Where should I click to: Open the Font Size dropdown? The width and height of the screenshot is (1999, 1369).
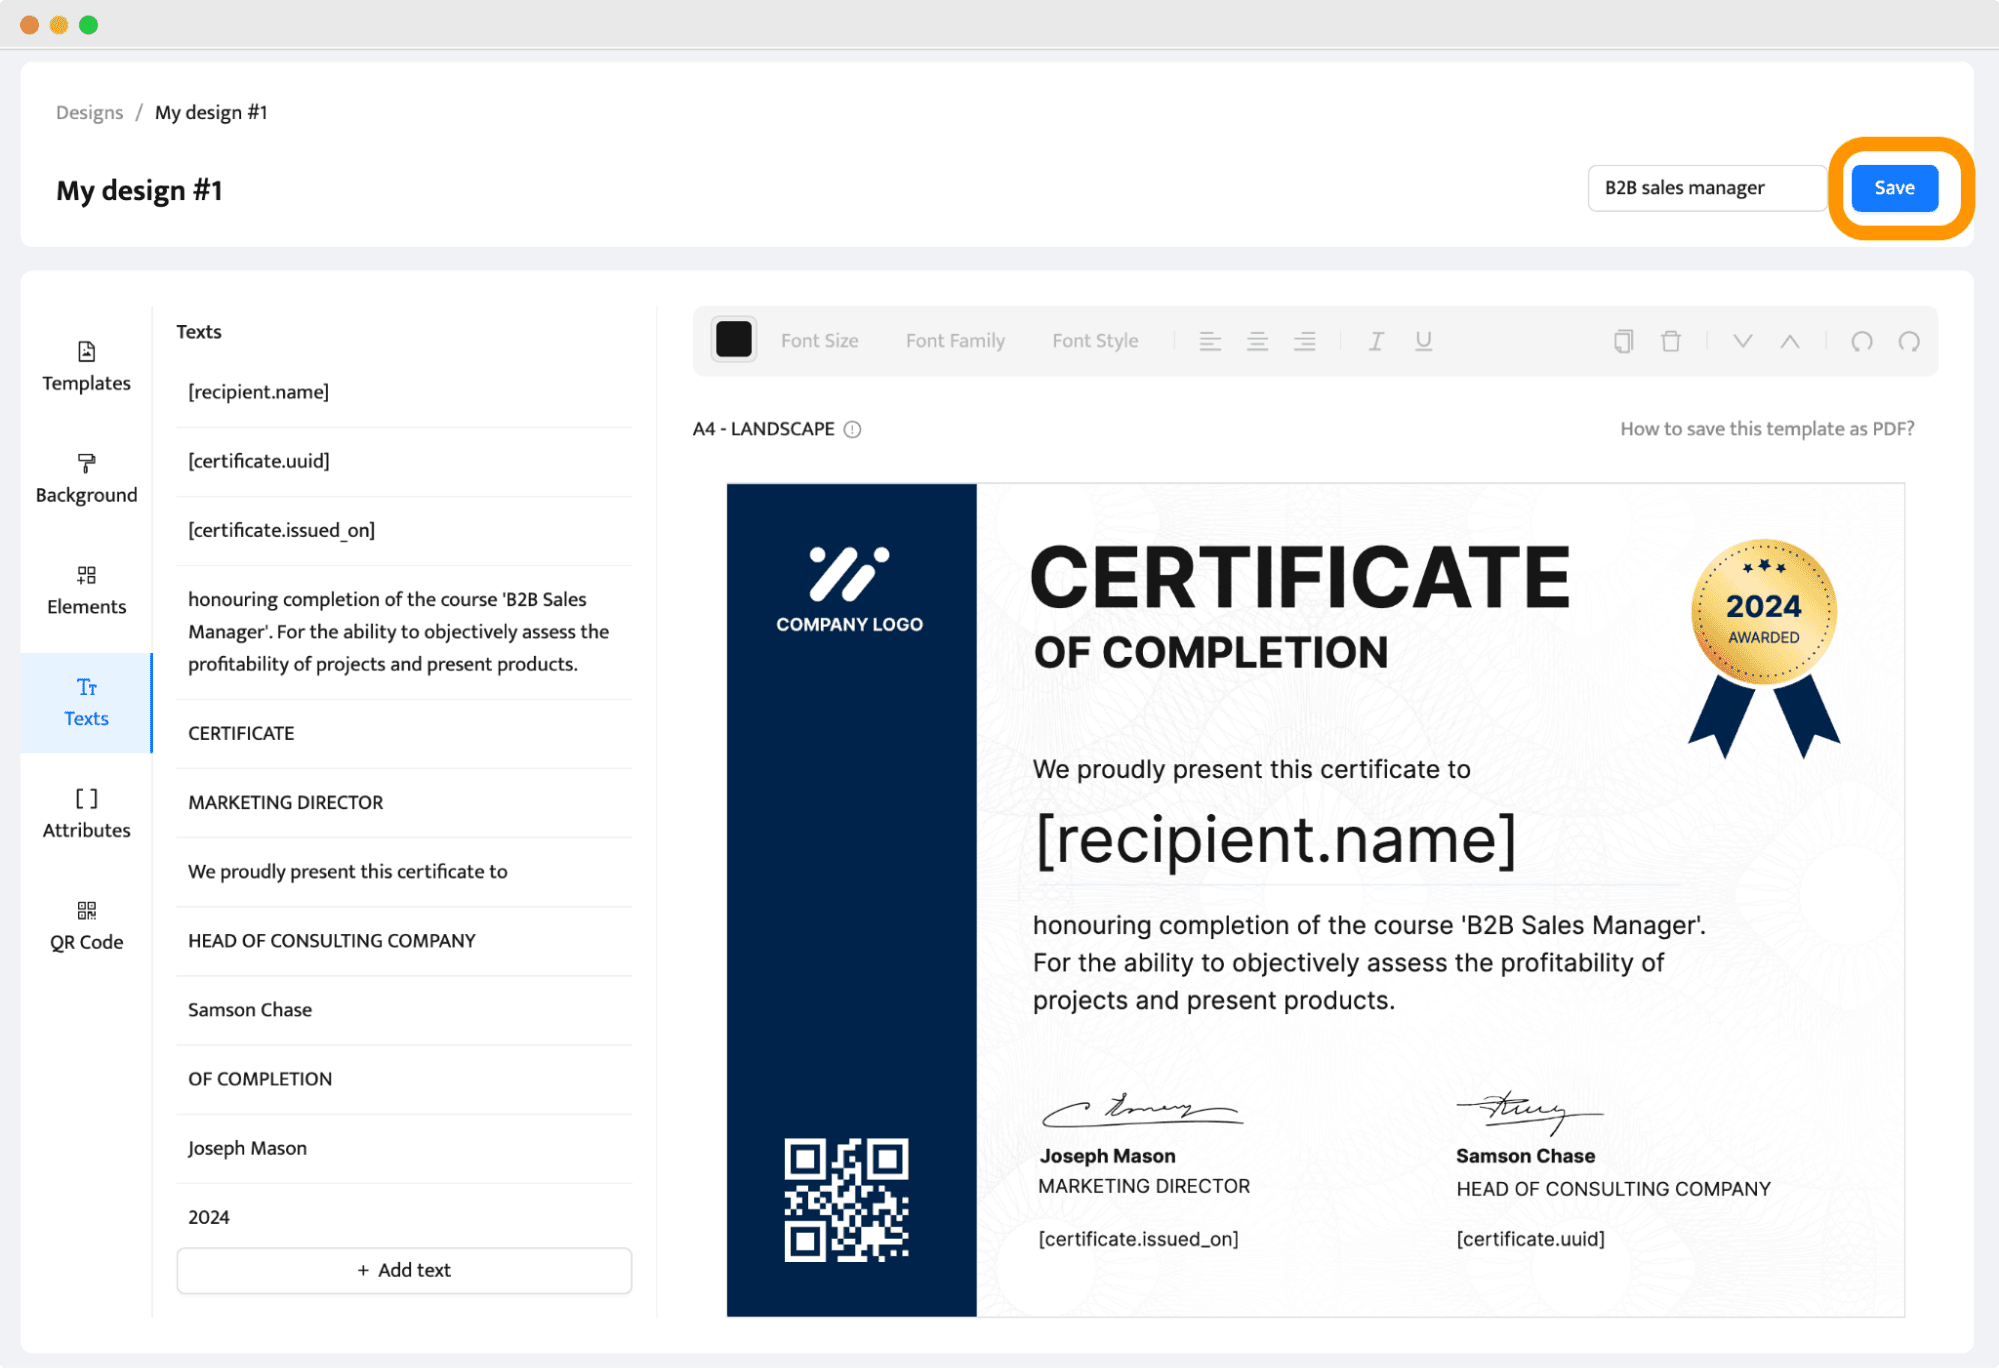(820, 341)
